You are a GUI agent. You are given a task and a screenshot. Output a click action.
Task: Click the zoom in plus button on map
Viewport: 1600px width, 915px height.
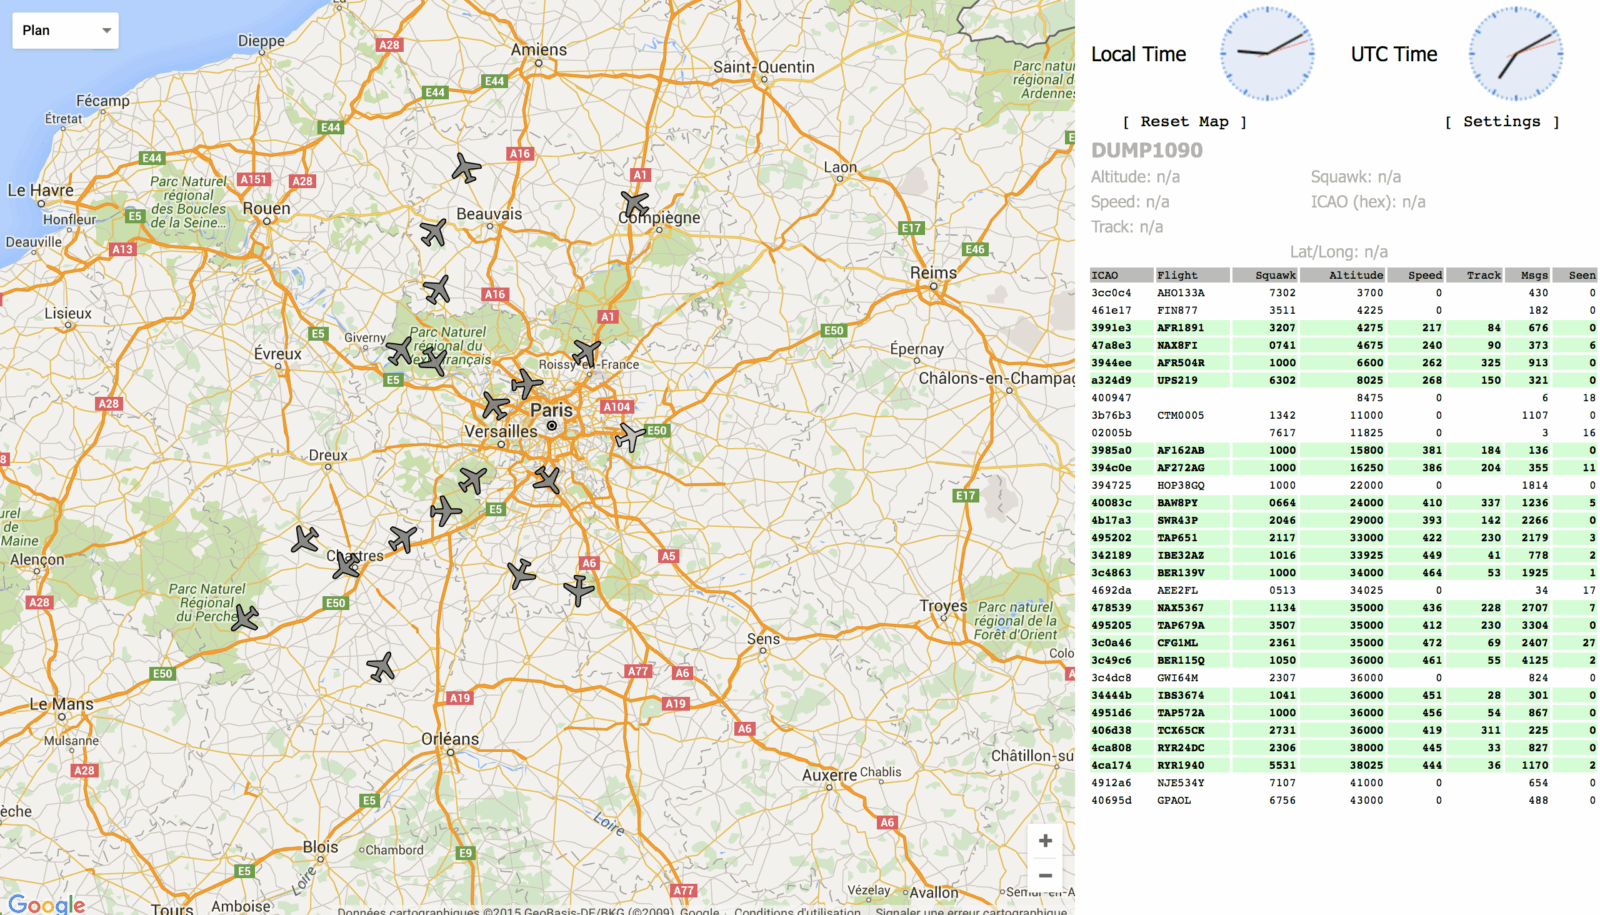click(1045, 841)
